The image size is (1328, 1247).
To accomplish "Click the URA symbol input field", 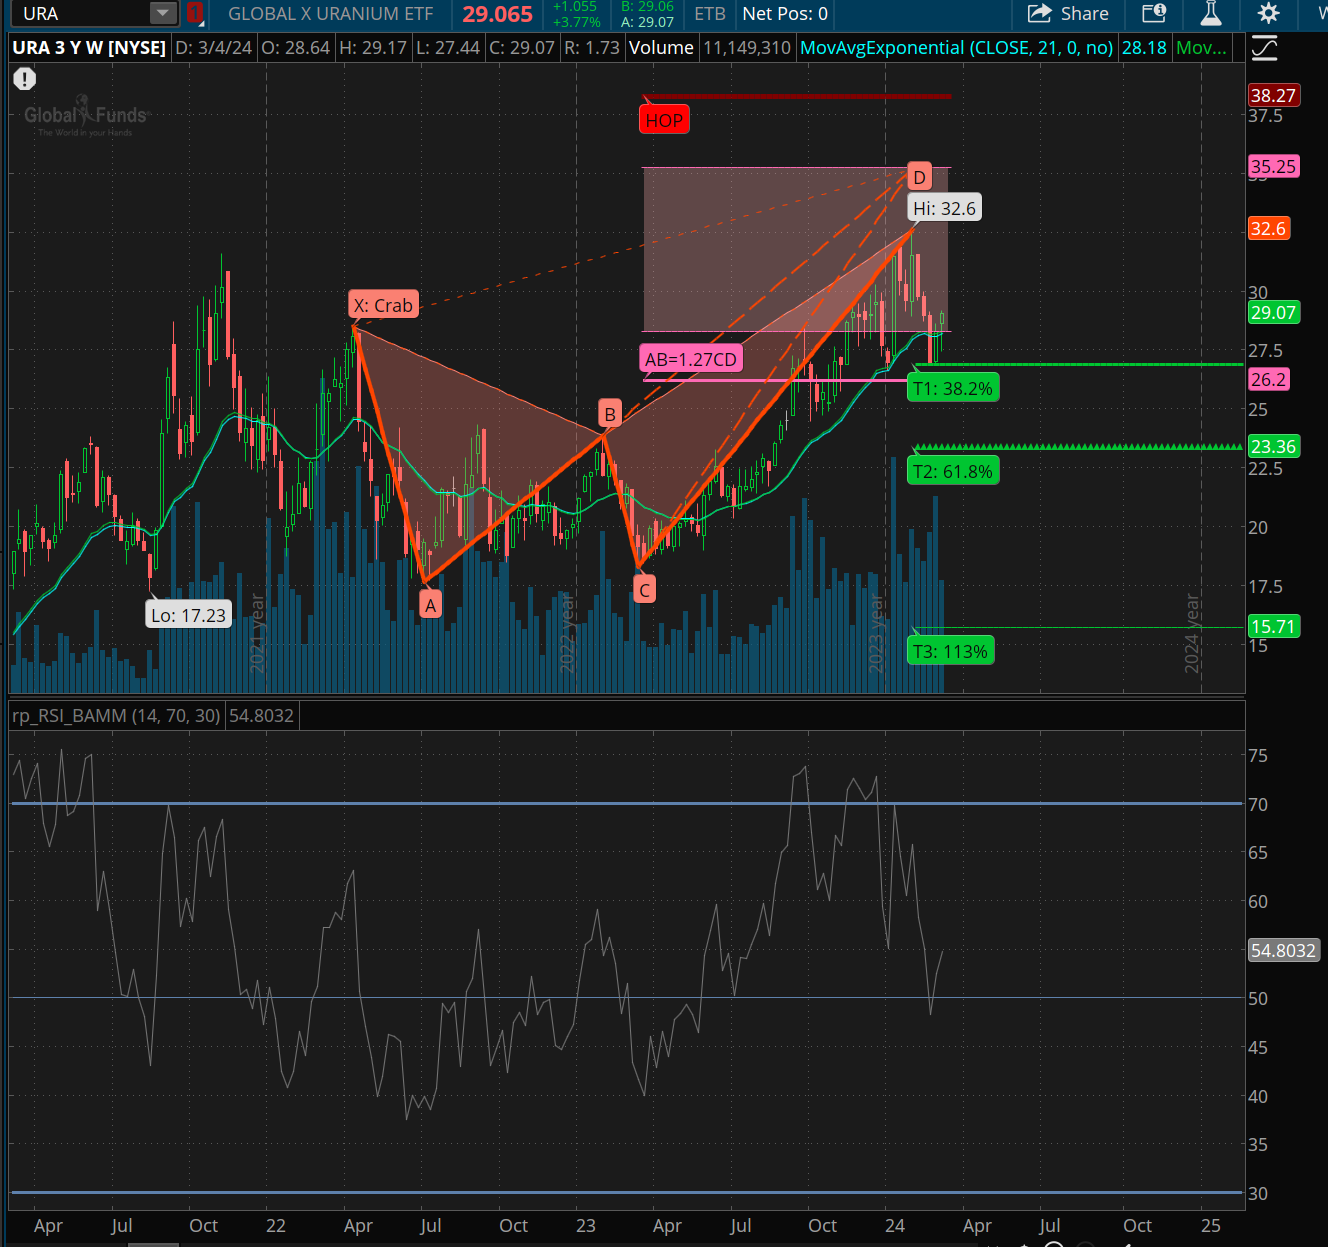I will [80, 14].
